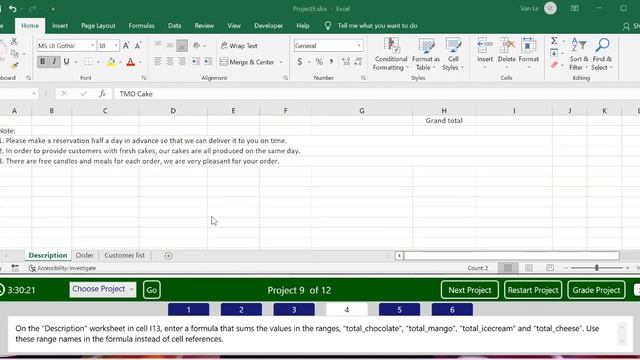This screenshot has width=640, height=360.
Task: Apply the red font color A
Action: pos(131,62)
